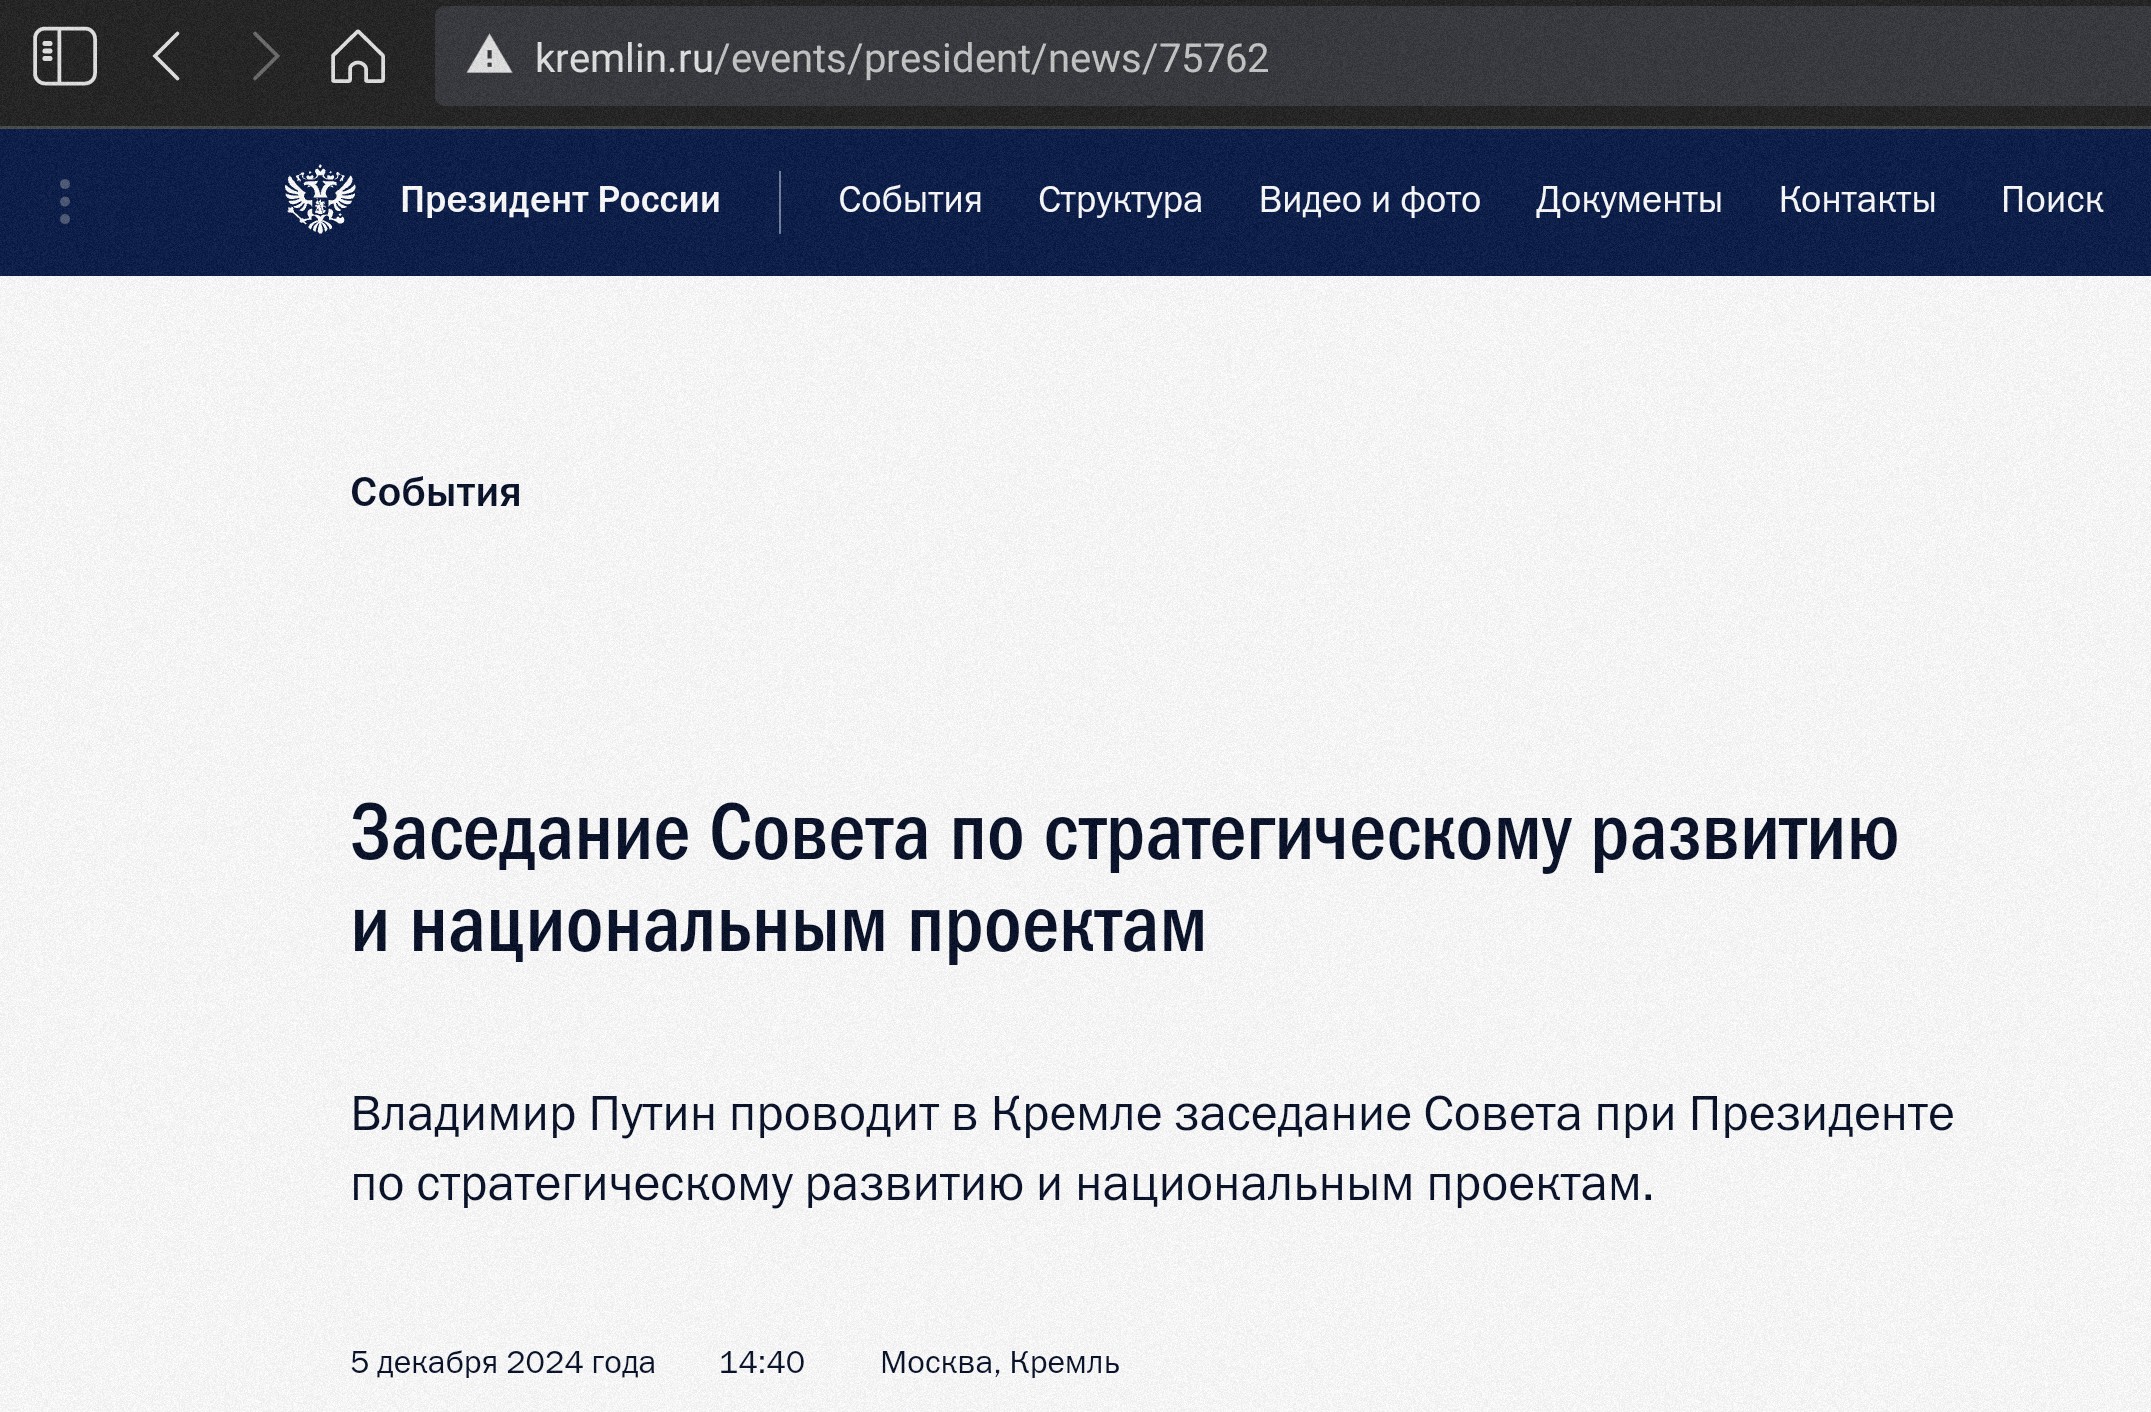This screenshot has width=2151, height=1412.
Task: Go forward with the right arrow
Action: pyautogui.click(x=265, y=56)
